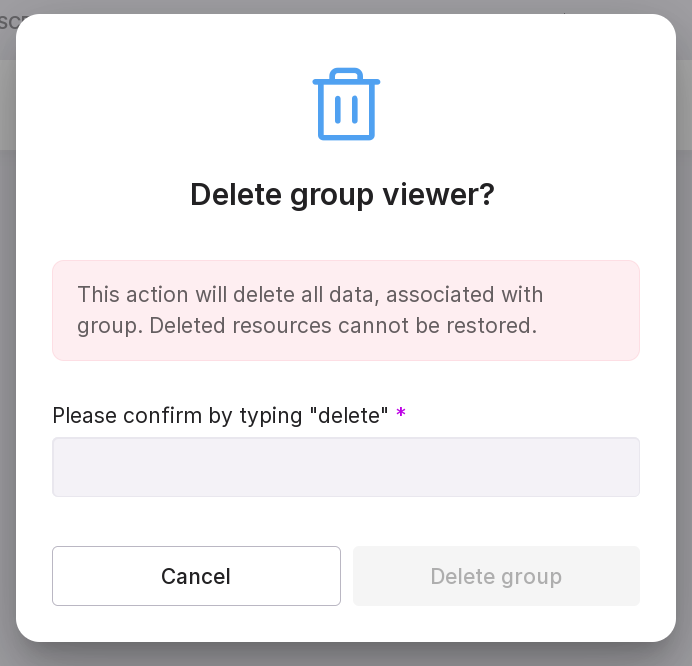Dismiss the dialog with Cancel
Screen dimensions: 692x666
(x=196, y=576)
